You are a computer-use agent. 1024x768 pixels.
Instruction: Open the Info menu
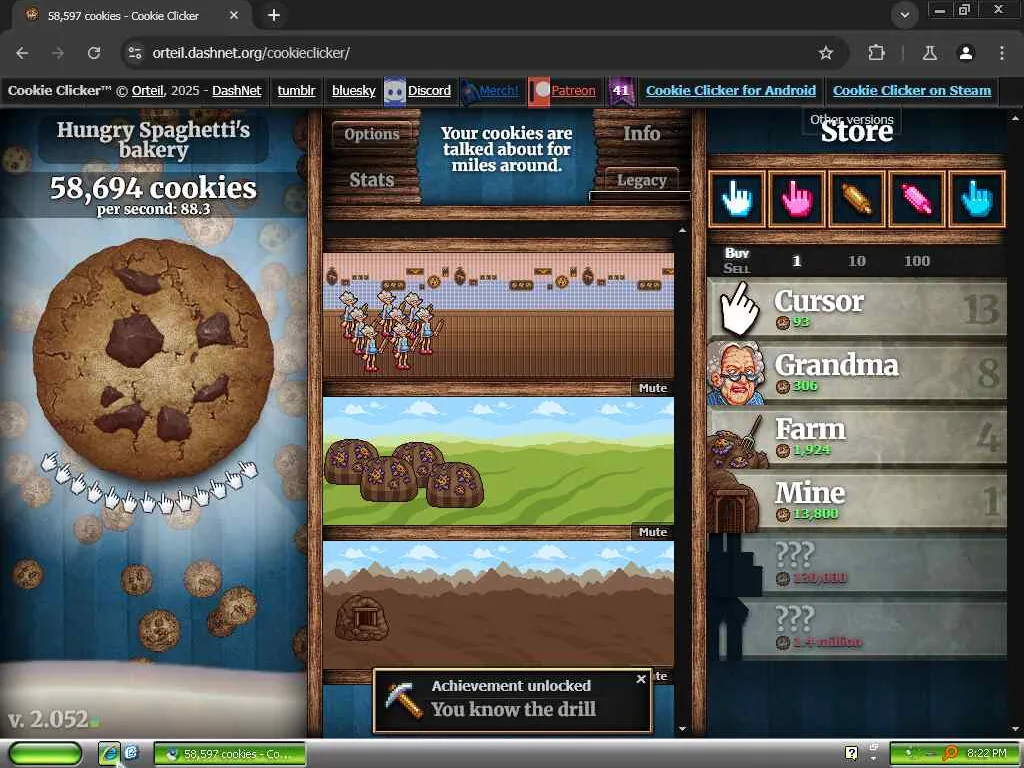click(x=641, y=133)
